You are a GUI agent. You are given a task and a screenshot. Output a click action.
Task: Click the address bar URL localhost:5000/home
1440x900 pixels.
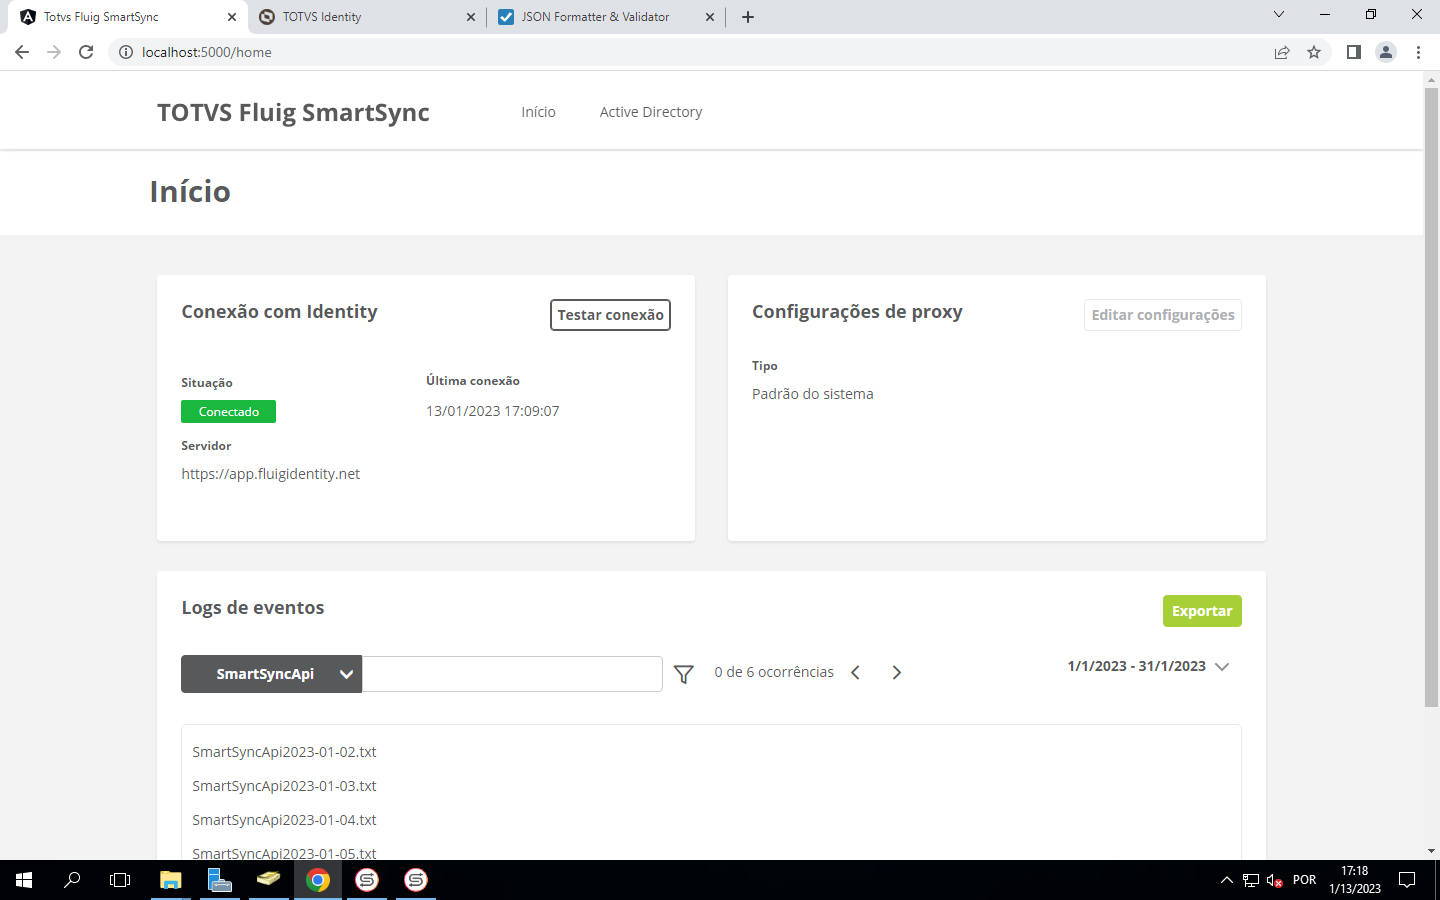point(207,52)
